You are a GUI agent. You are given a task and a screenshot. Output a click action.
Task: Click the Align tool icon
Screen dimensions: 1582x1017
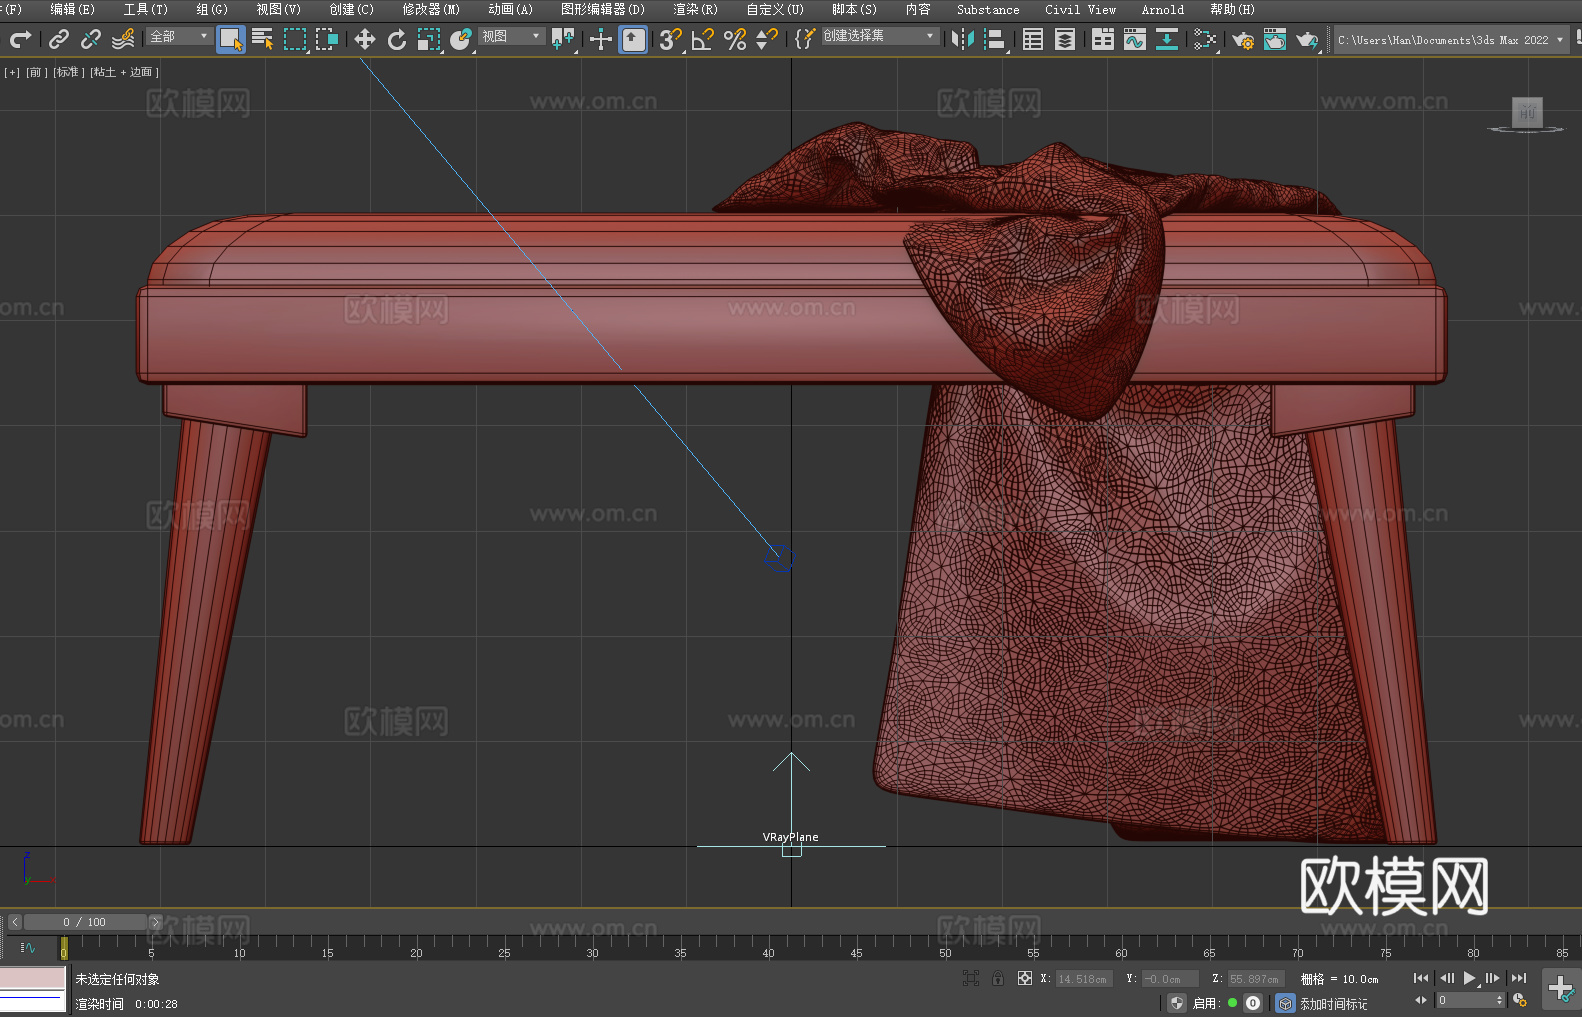point(995,39)
